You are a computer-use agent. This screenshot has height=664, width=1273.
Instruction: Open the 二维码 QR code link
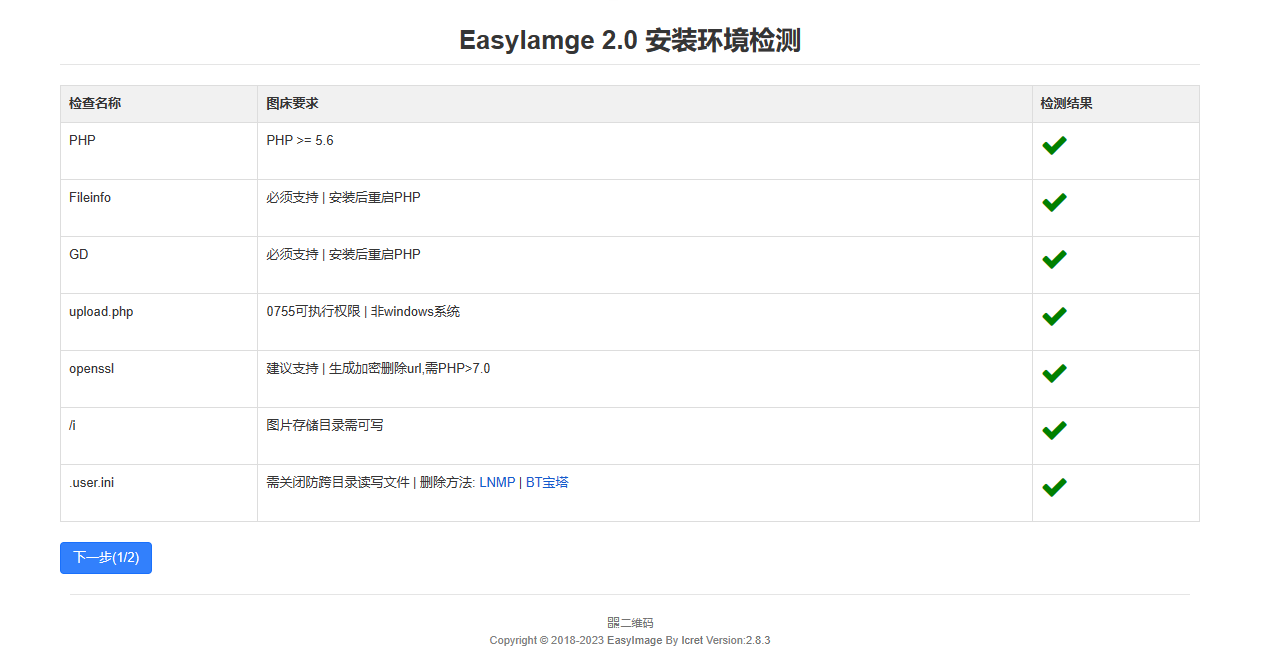tap(630, 622)
